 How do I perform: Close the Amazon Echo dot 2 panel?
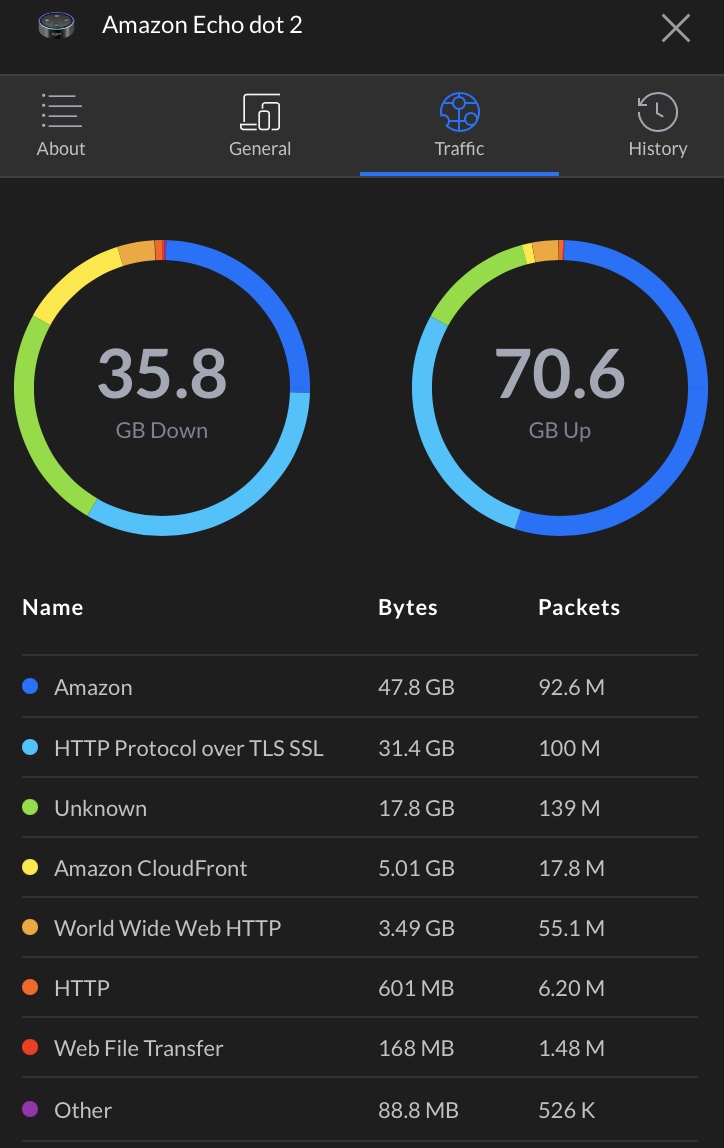point(675,29)
